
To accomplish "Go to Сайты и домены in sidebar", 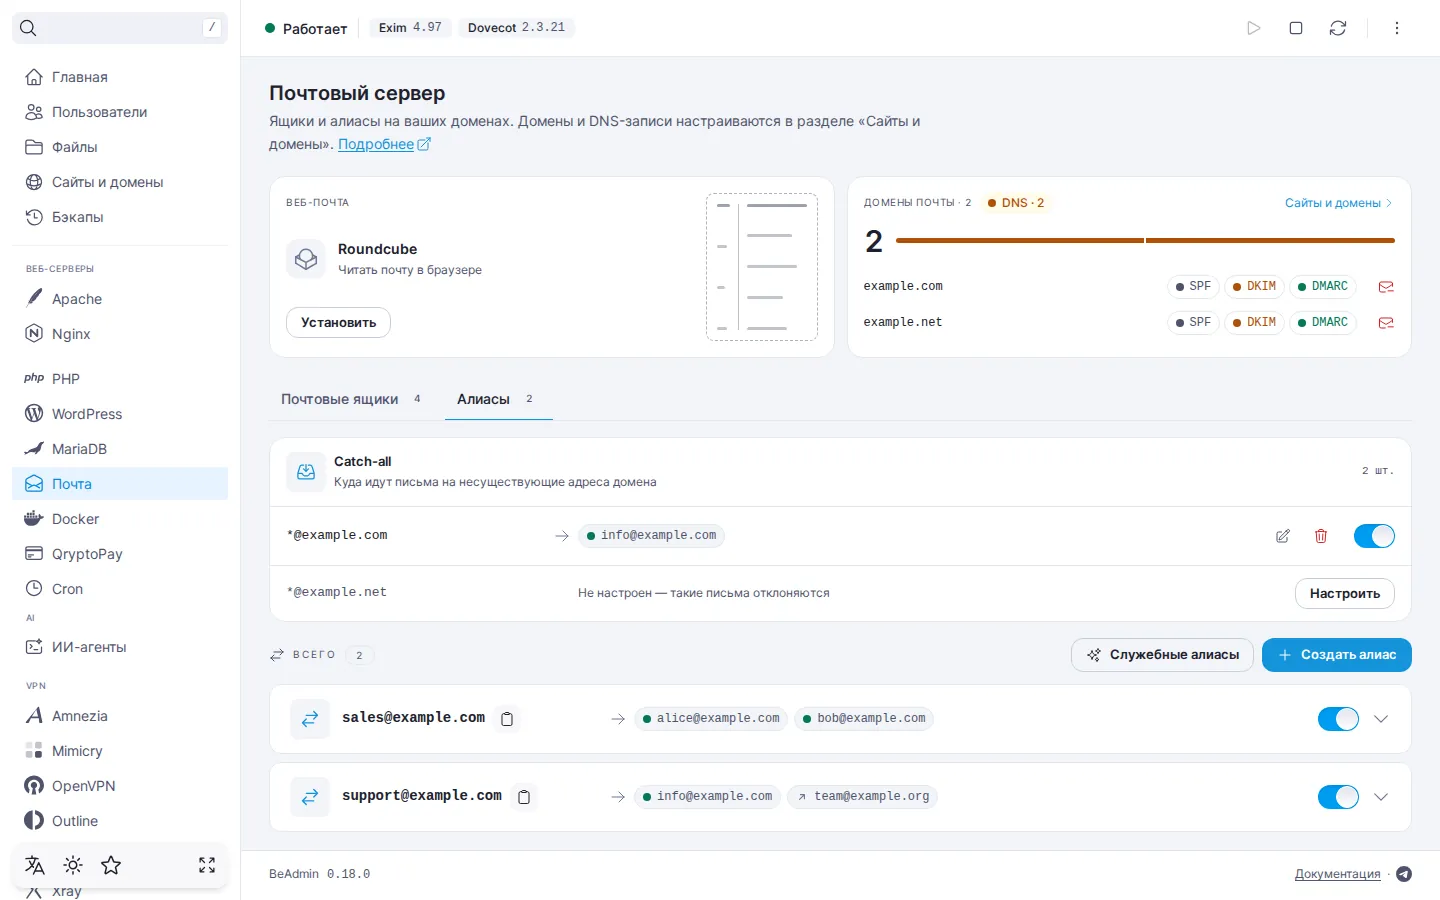I will 120,182.
